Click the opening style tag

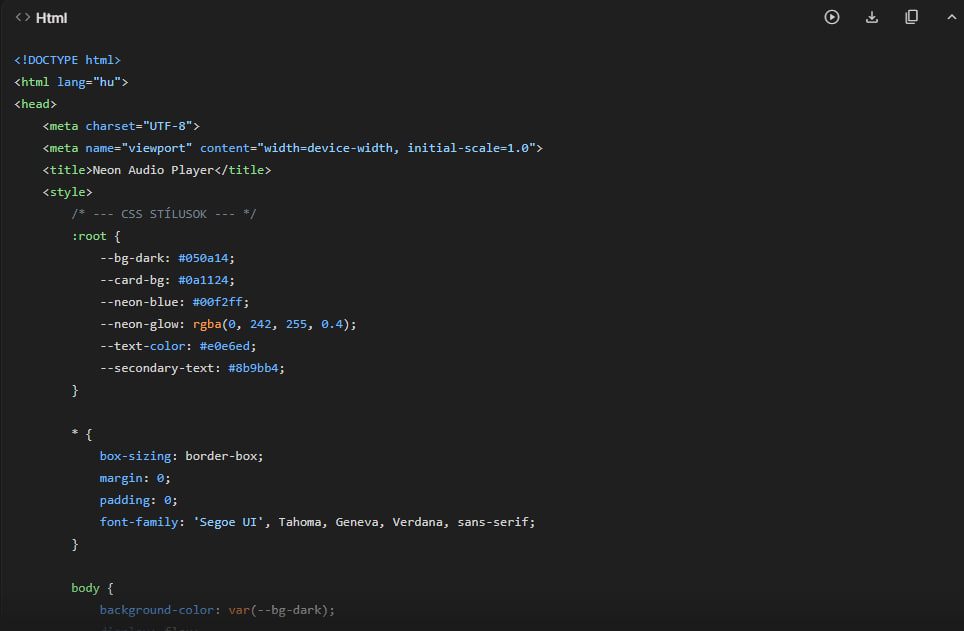click(67, 192)
